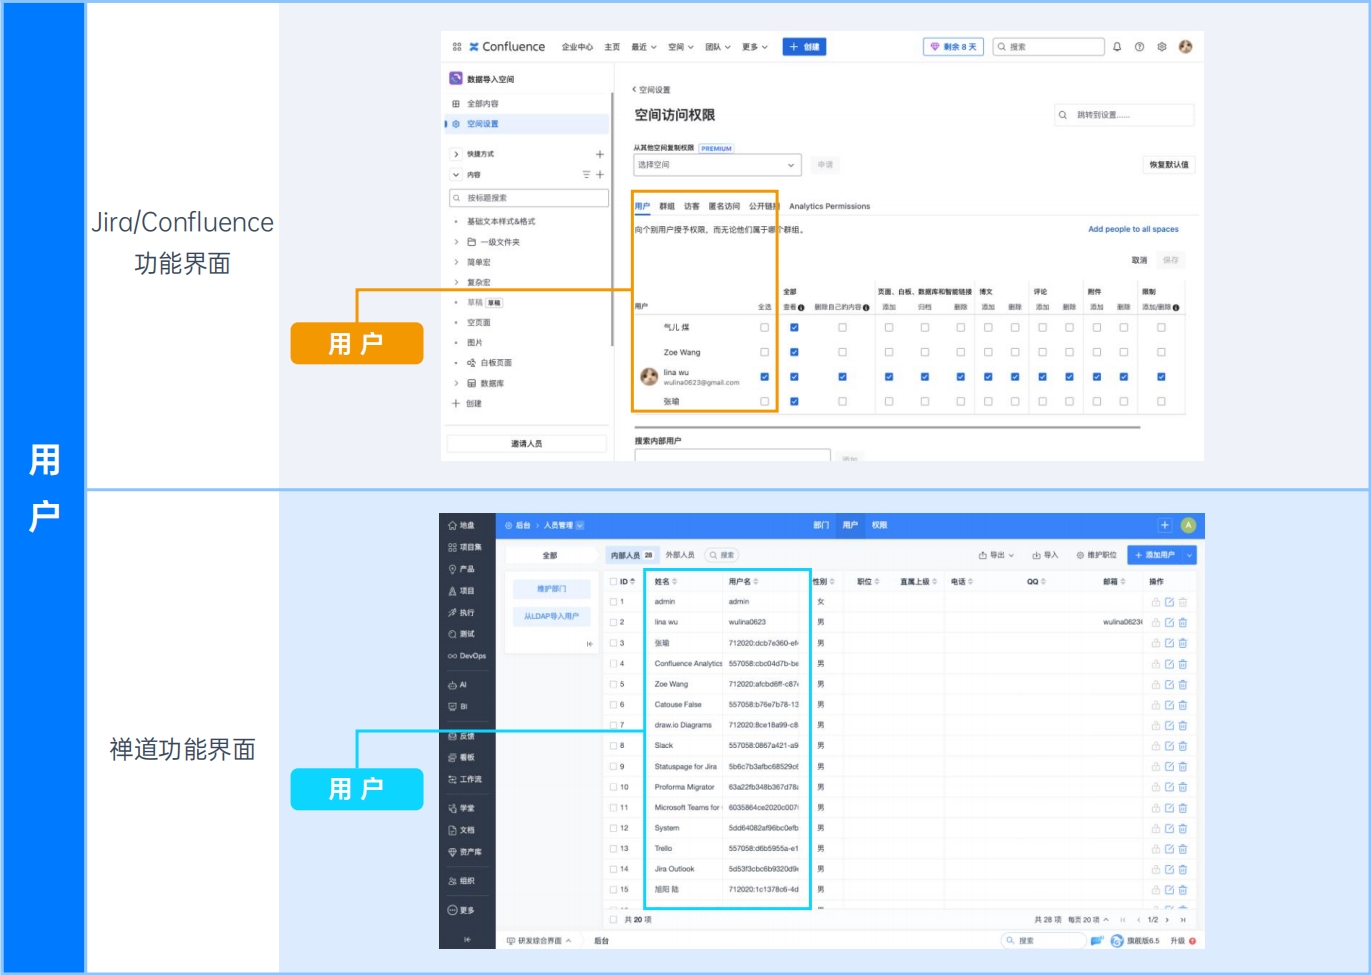Open the Confluence help question-mark icon
Screen dimensions: 1371x975
[1139, 47]
